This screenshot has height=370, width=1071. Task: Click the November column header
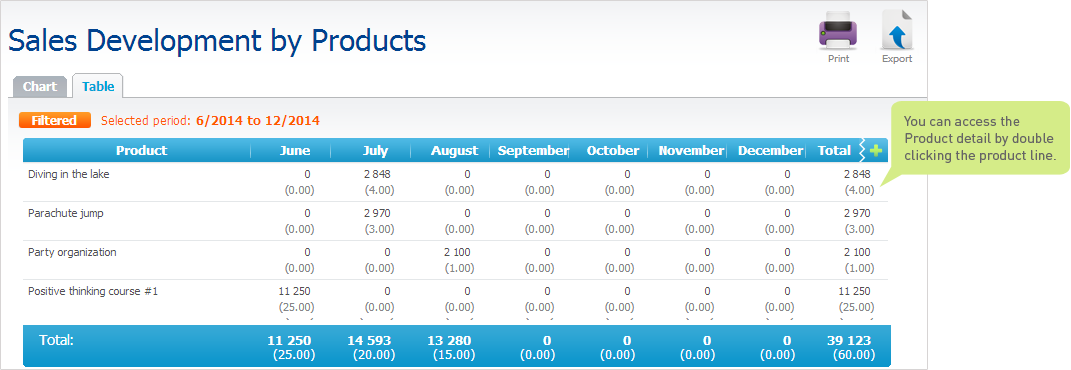691,151
